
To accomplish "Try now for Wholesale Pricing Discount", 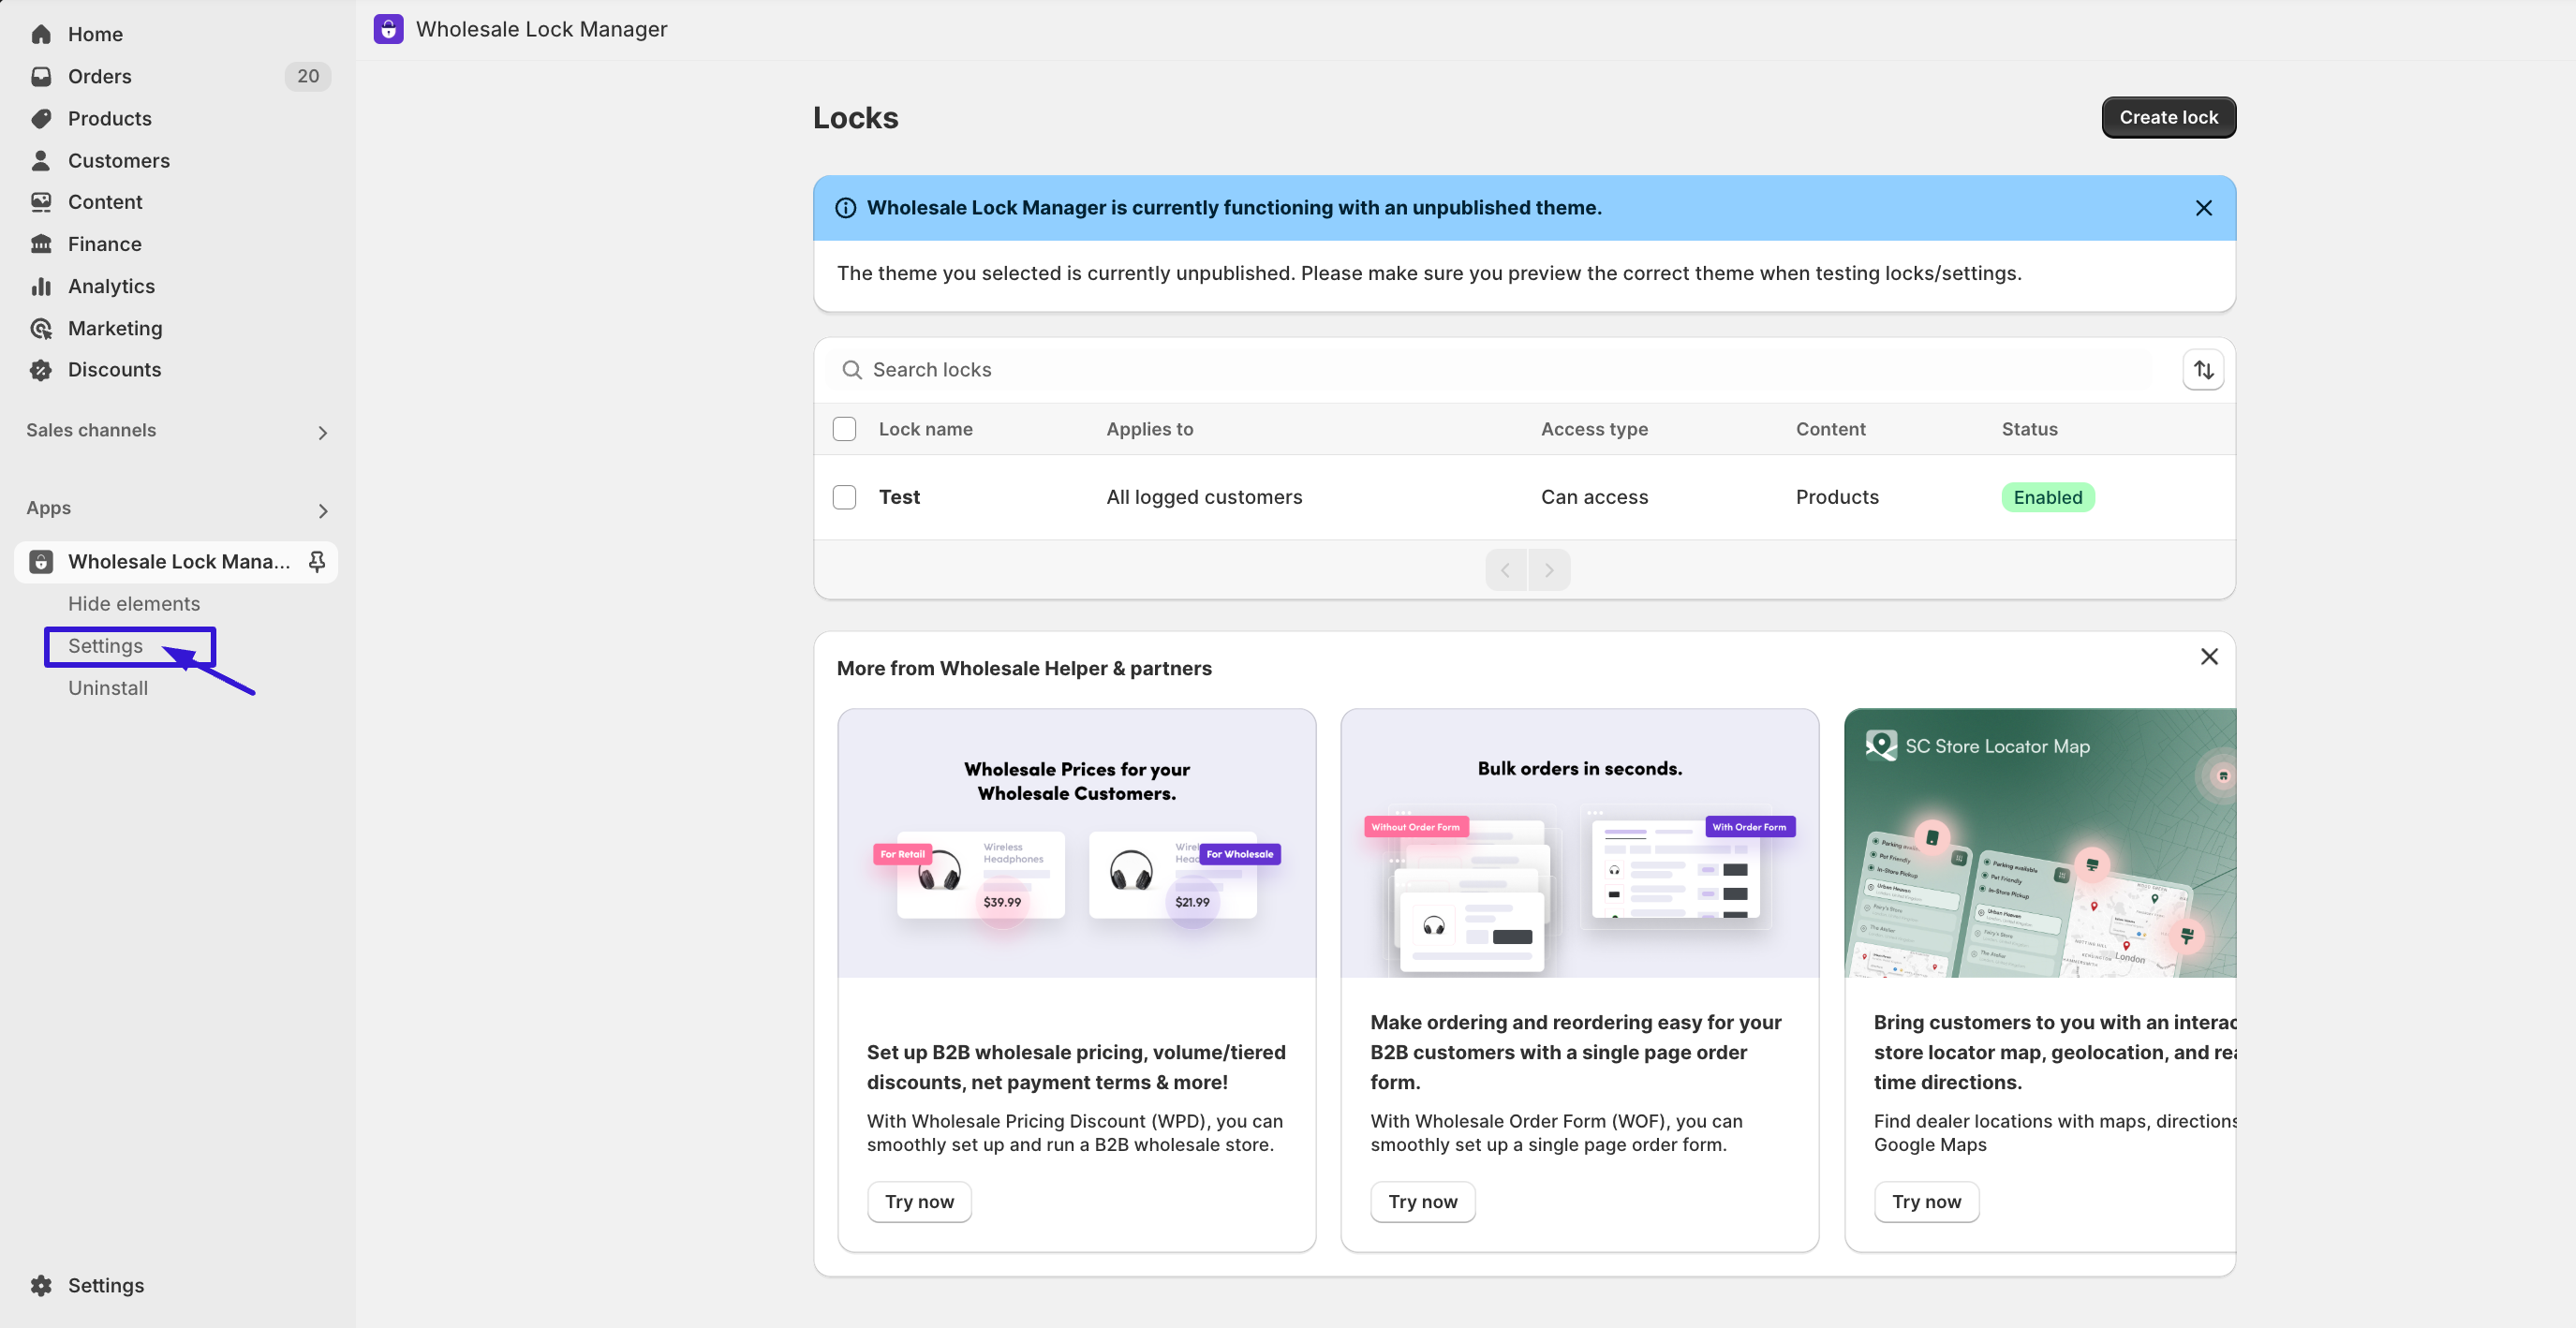I will (919, 1201).
